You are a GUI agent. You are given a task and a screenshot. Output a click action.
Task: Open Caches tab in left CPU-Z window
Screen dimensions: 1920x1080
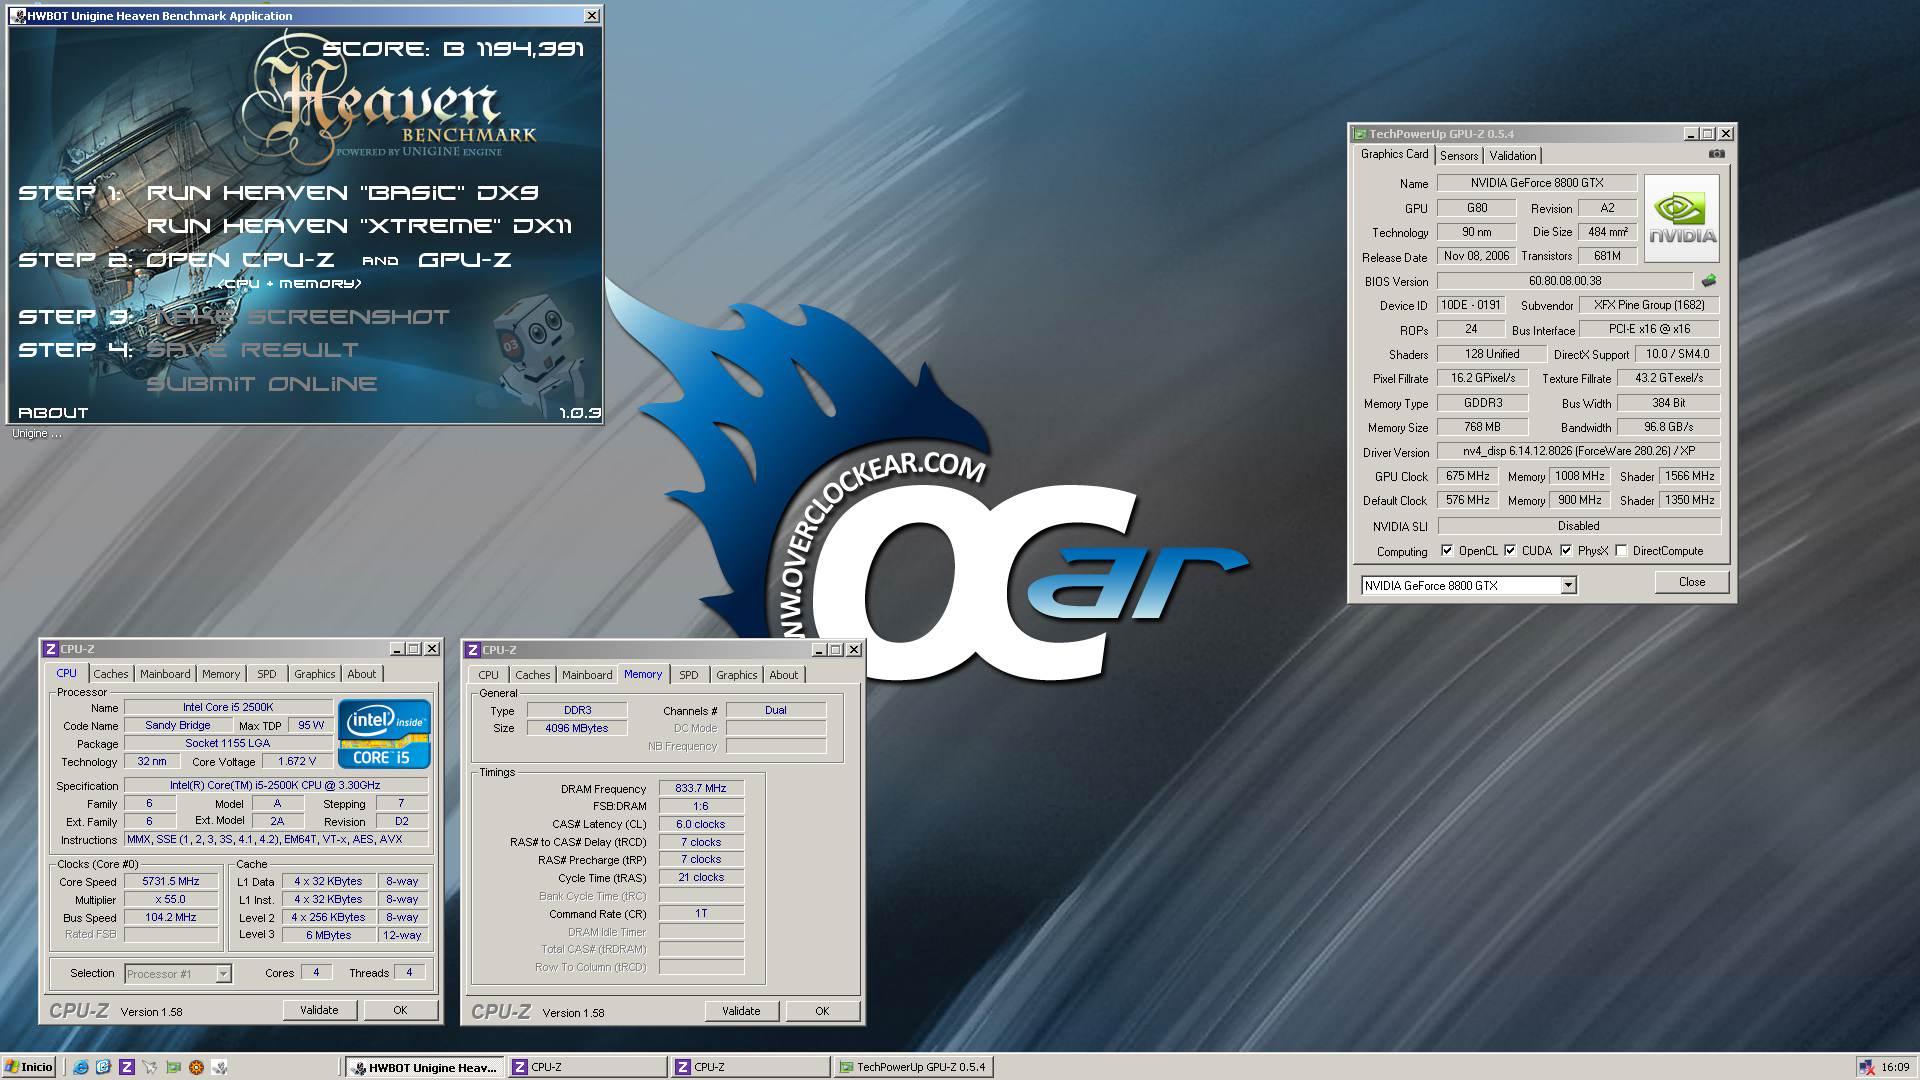(111, 674)
